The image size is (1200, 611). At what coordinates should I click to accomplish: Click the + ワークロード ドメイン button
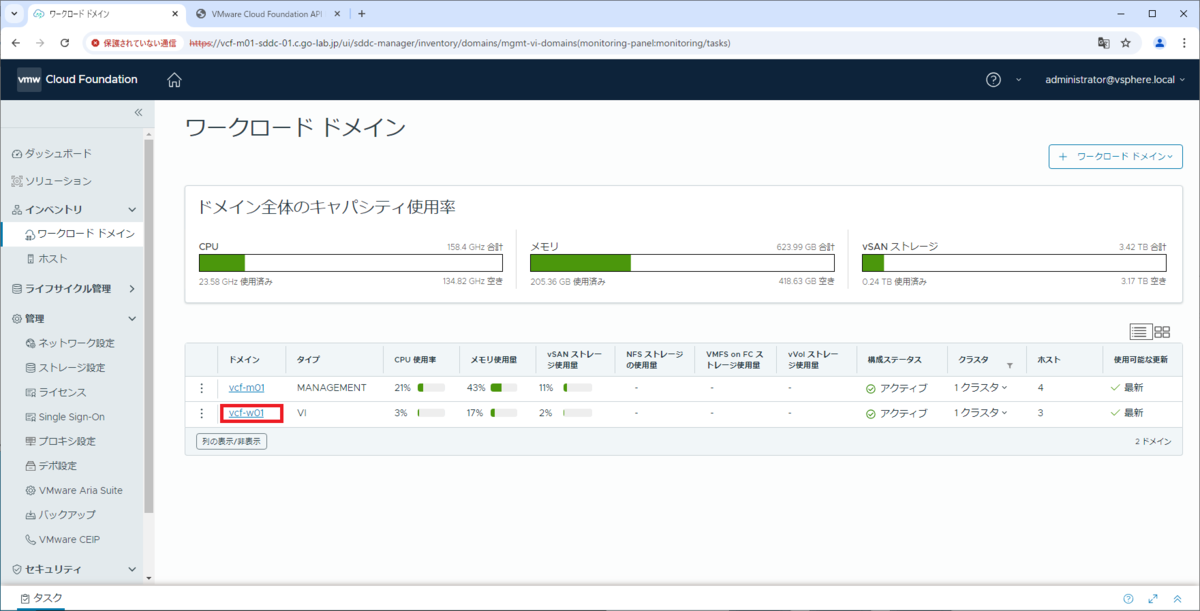(x=1115, y=157)
